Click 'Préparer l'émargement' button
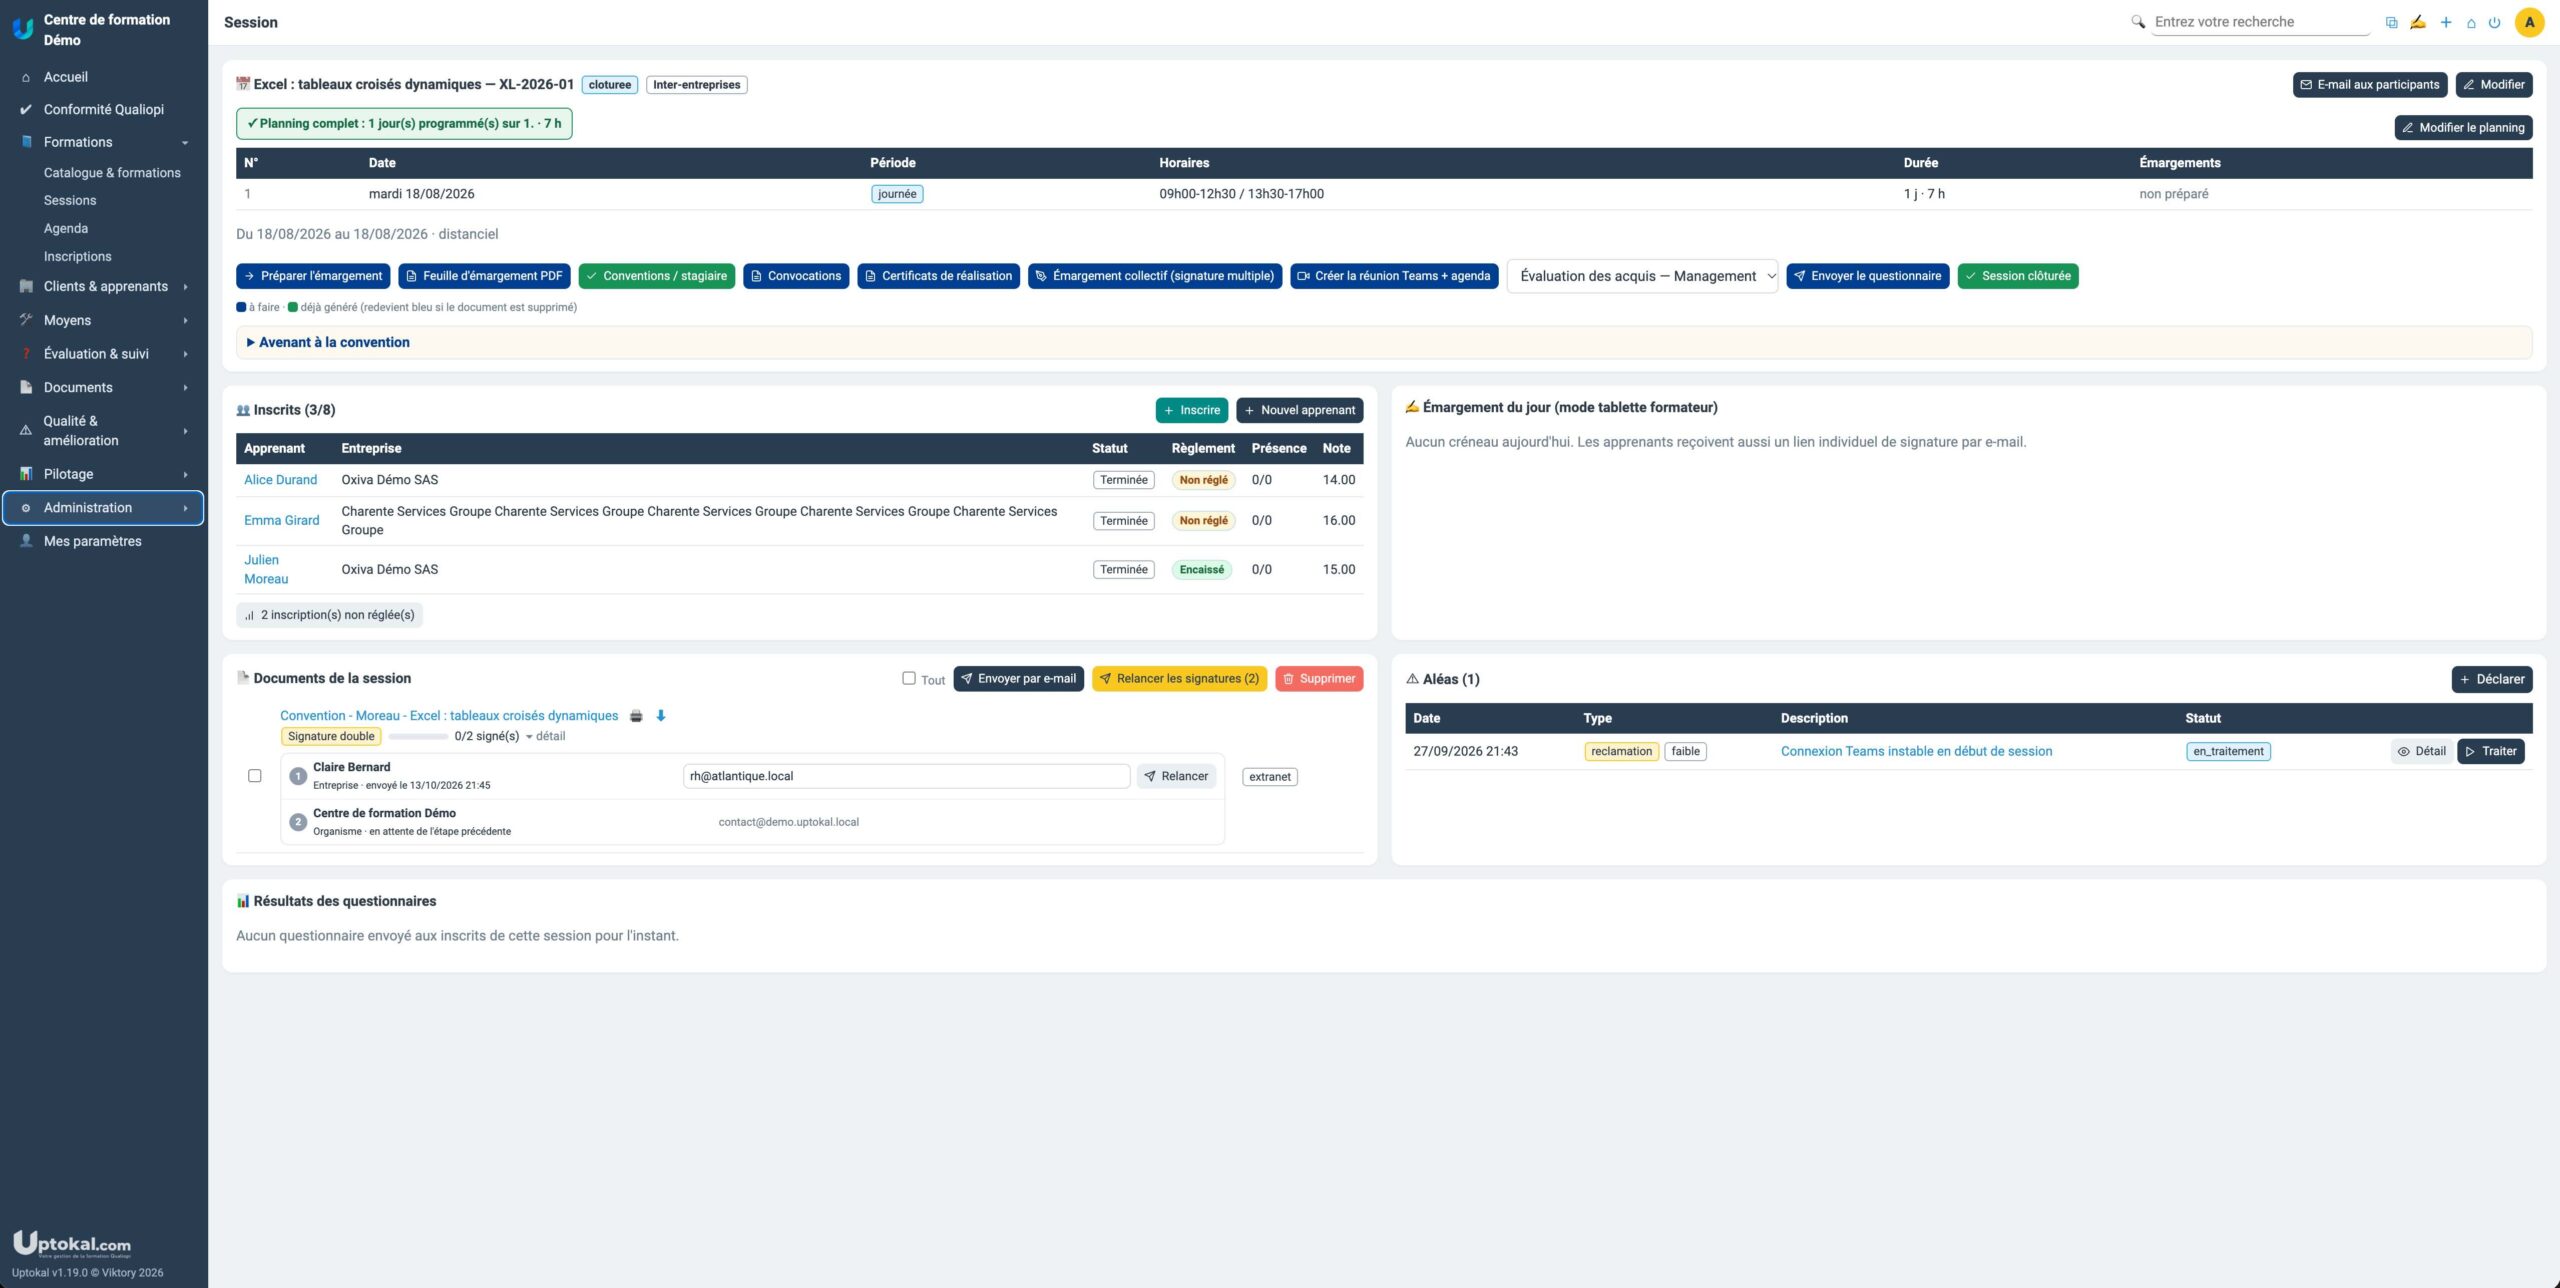The height and width of the screenshot is (1288, 2560). click(x=313, y=276)
